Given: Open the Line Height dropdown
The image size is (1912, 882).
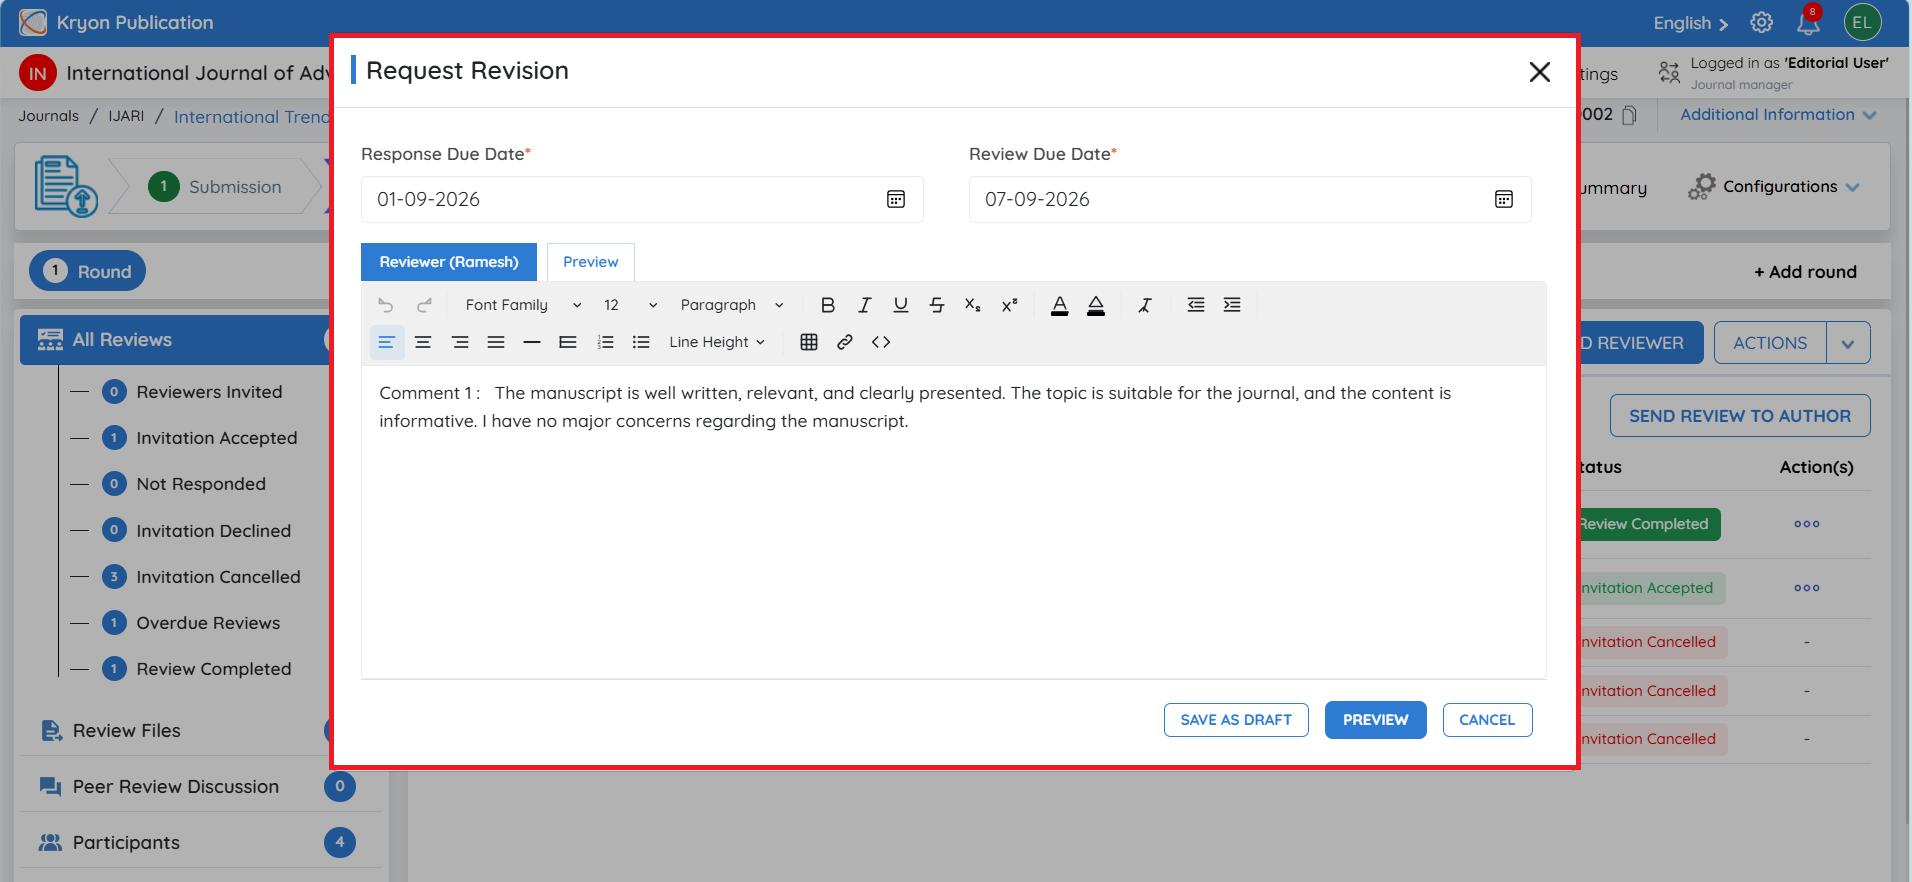Looking at the screenshot, I should pyautogui.click(x=717, y=342).
